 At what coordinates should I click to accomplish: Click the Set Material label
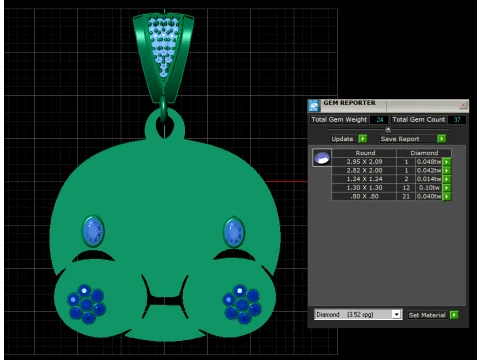click(427, 315)
